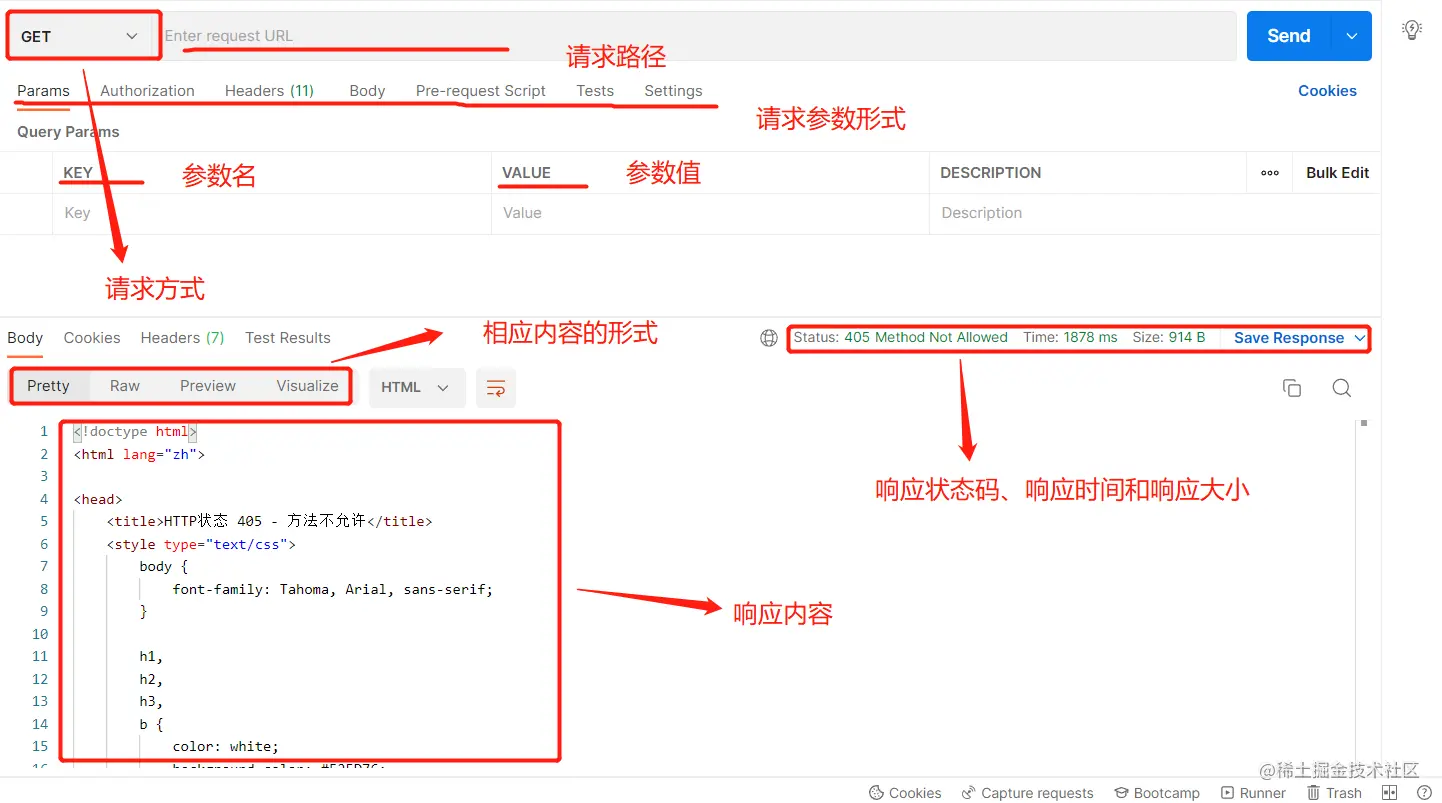Launch the Collection Runner from status bar
Screen dimensions: 1442x803
click(1252, 792)
